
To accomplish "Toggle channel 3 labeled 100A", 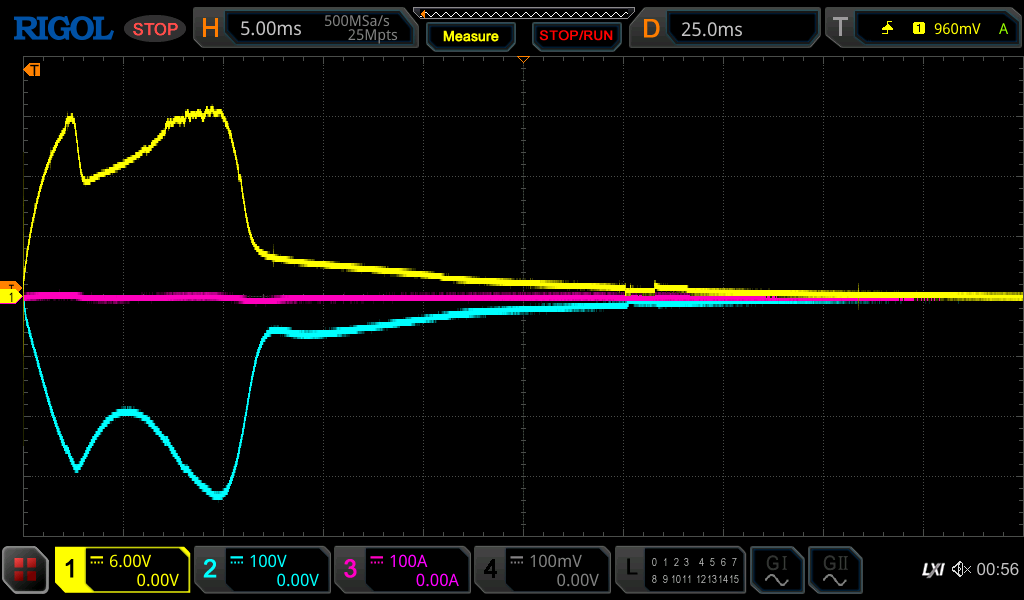I will click(401, 570).
